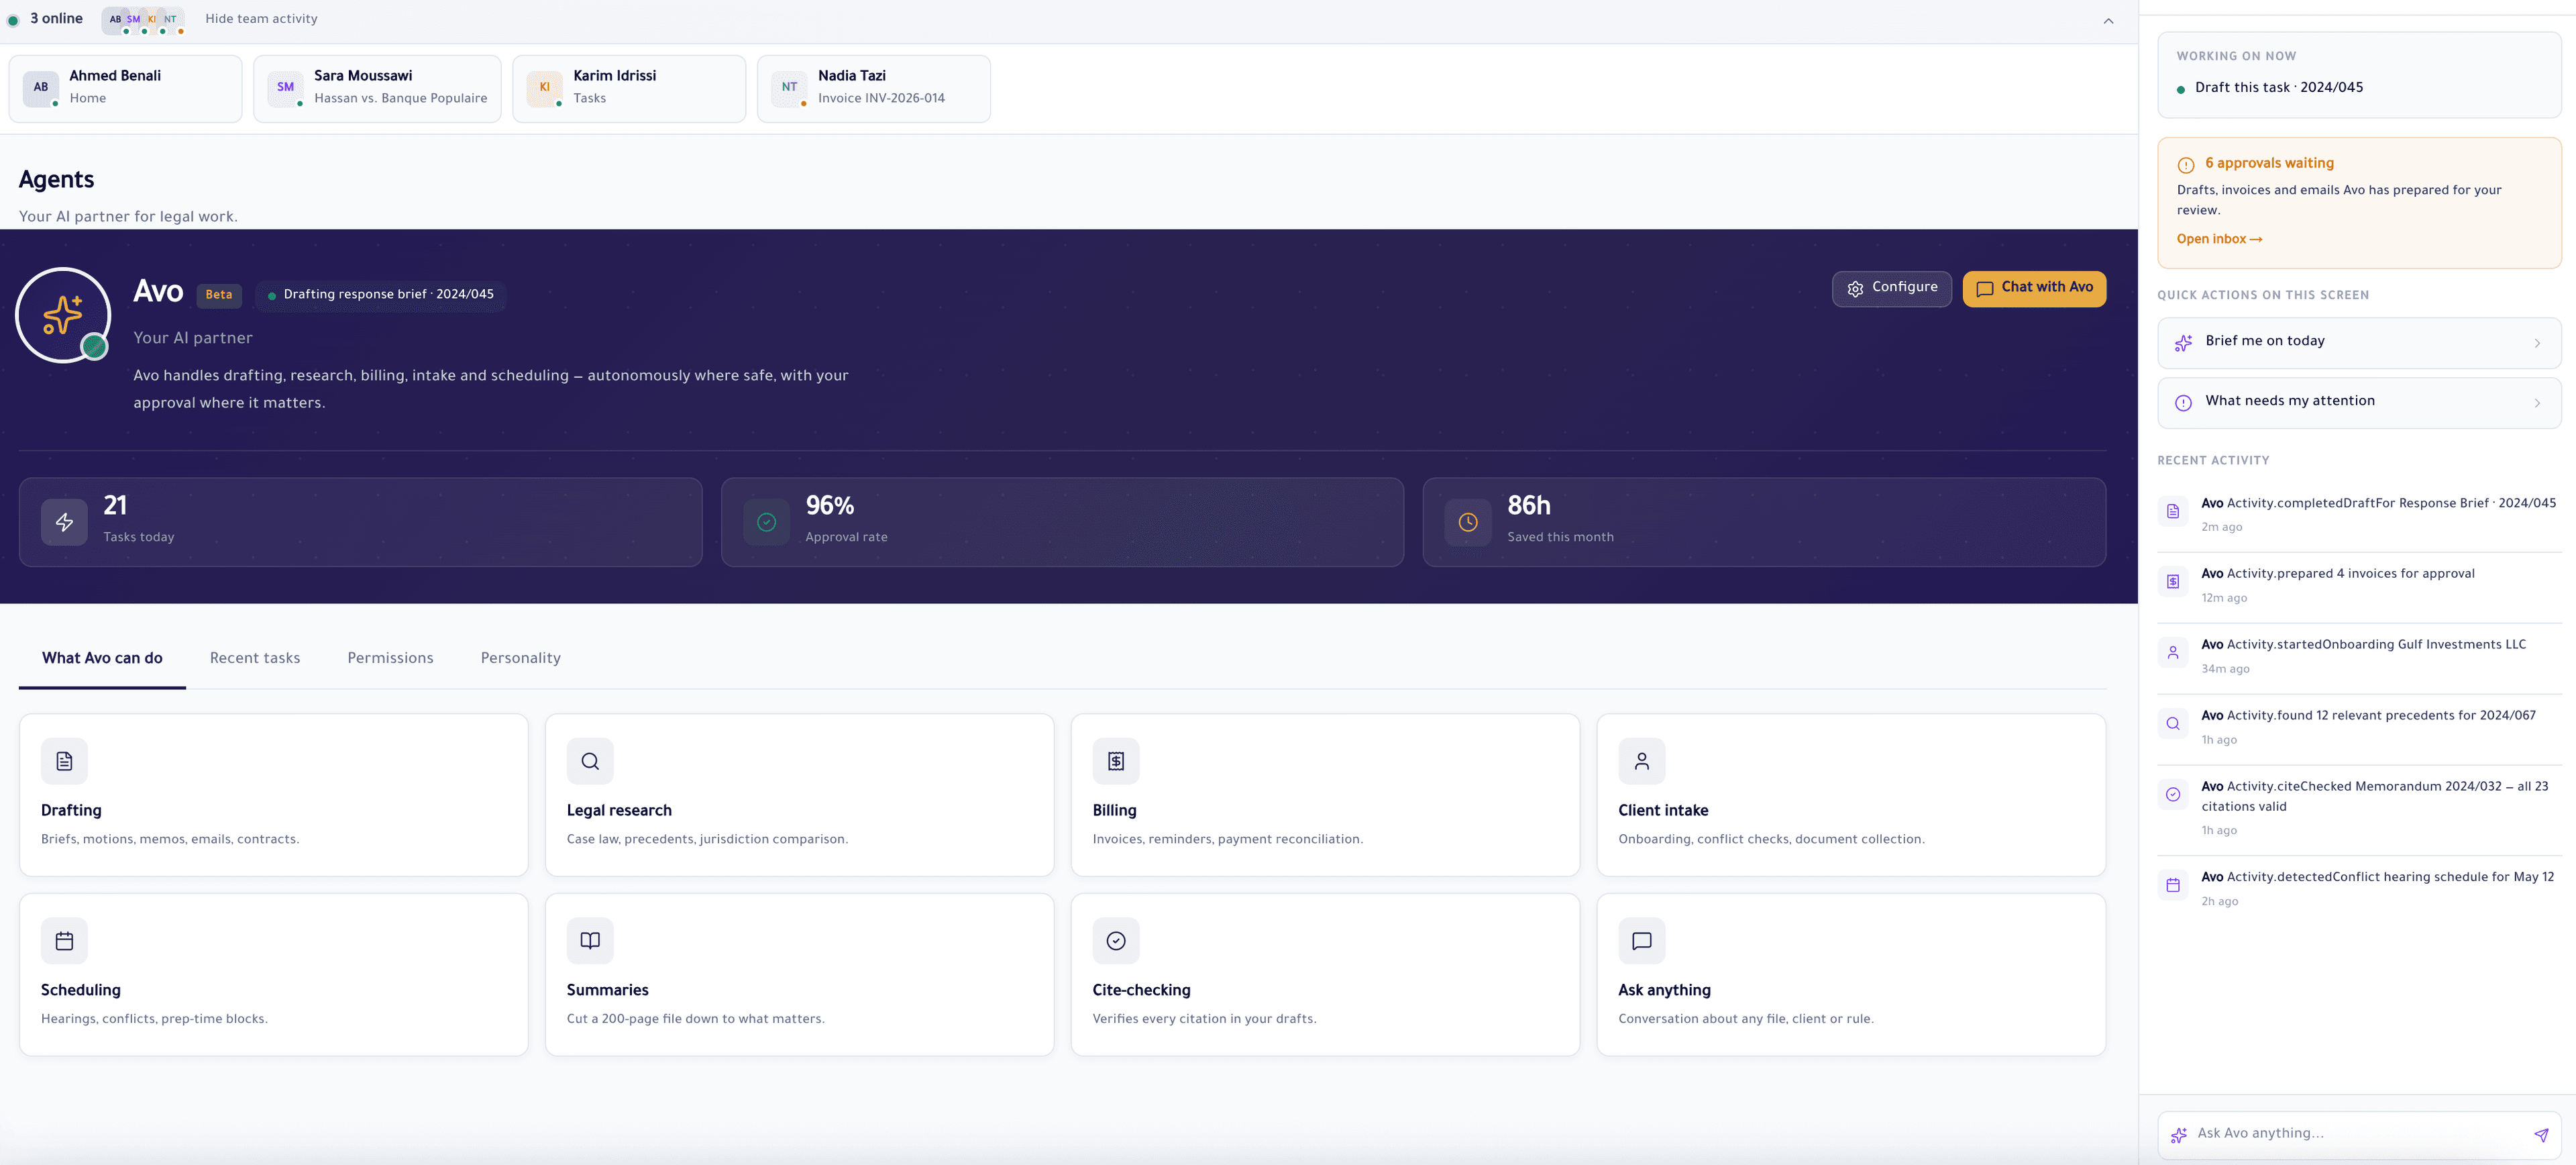
Task: Click the detectedConflict calendar activity icon
Action: (x=2173, y=885)
